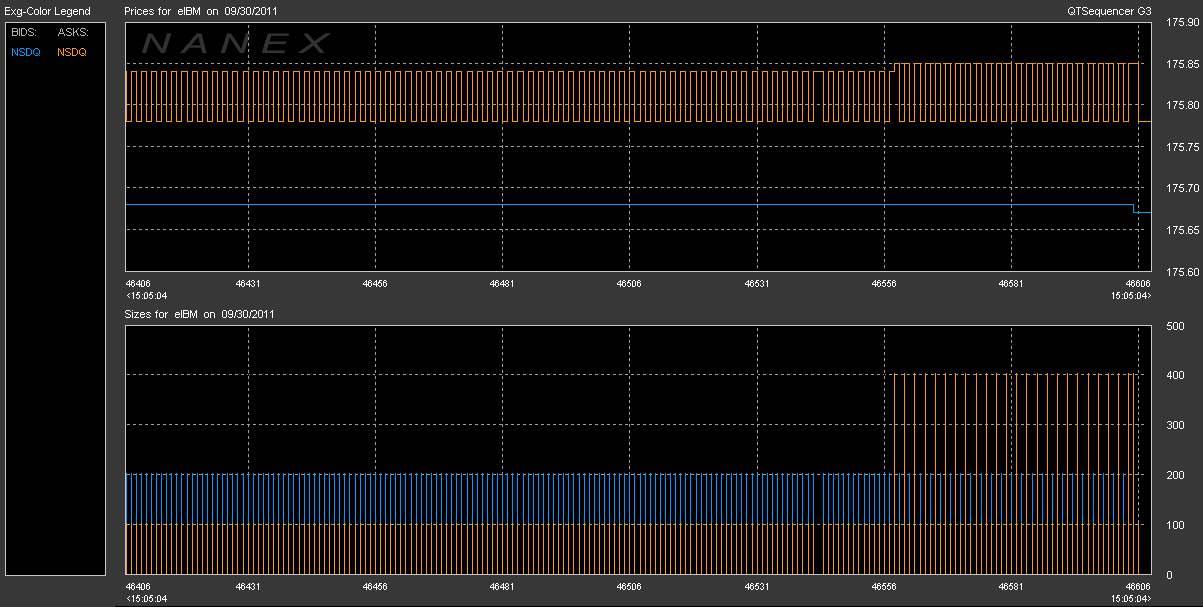Click sequence tick 46506 under Sizes chart
Screen dimensions: 1203x607
(629, 587)
